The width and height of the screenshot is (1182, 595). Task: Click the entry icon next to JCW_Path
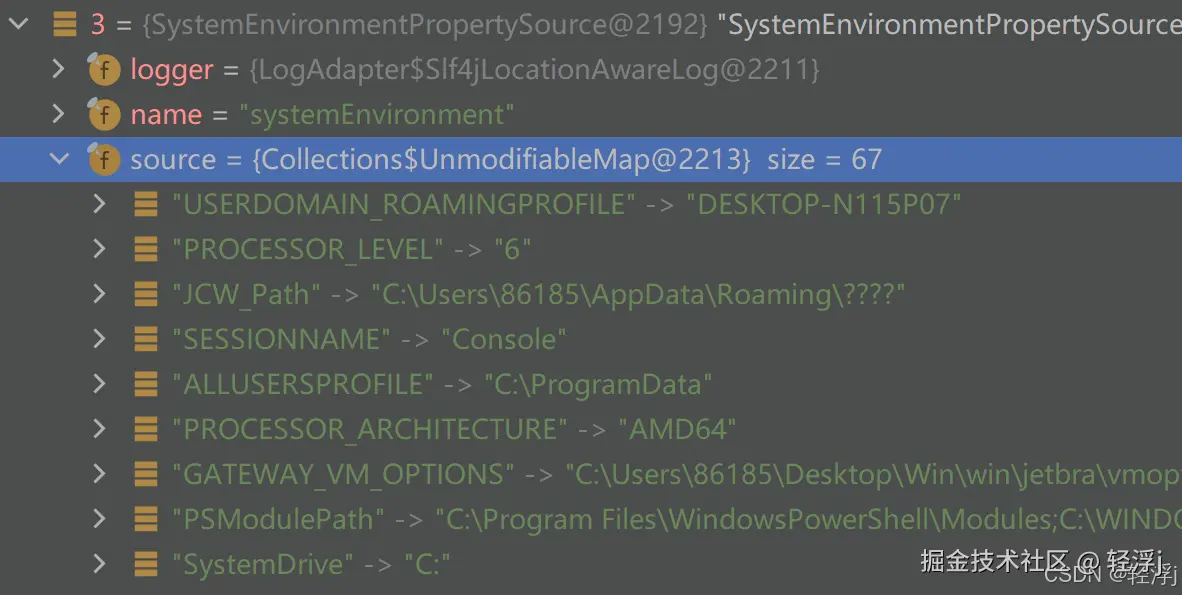(146, 295)
